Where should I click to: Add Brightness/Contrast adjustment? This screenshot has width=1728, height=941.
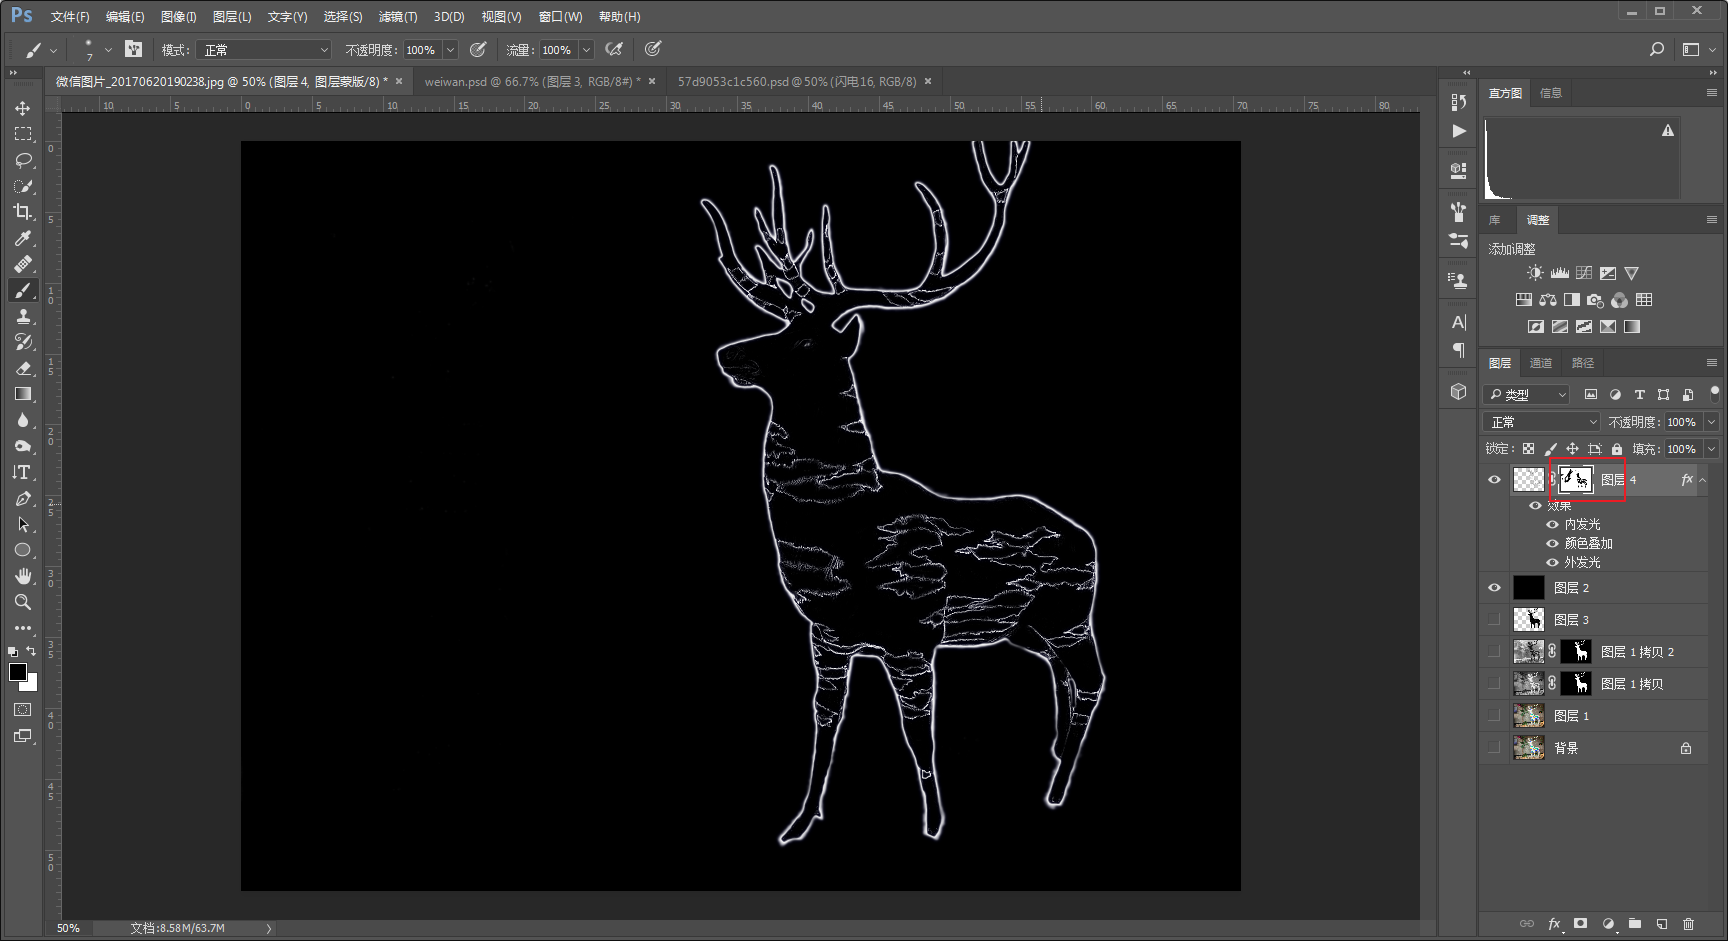(x=1535, y=273)
